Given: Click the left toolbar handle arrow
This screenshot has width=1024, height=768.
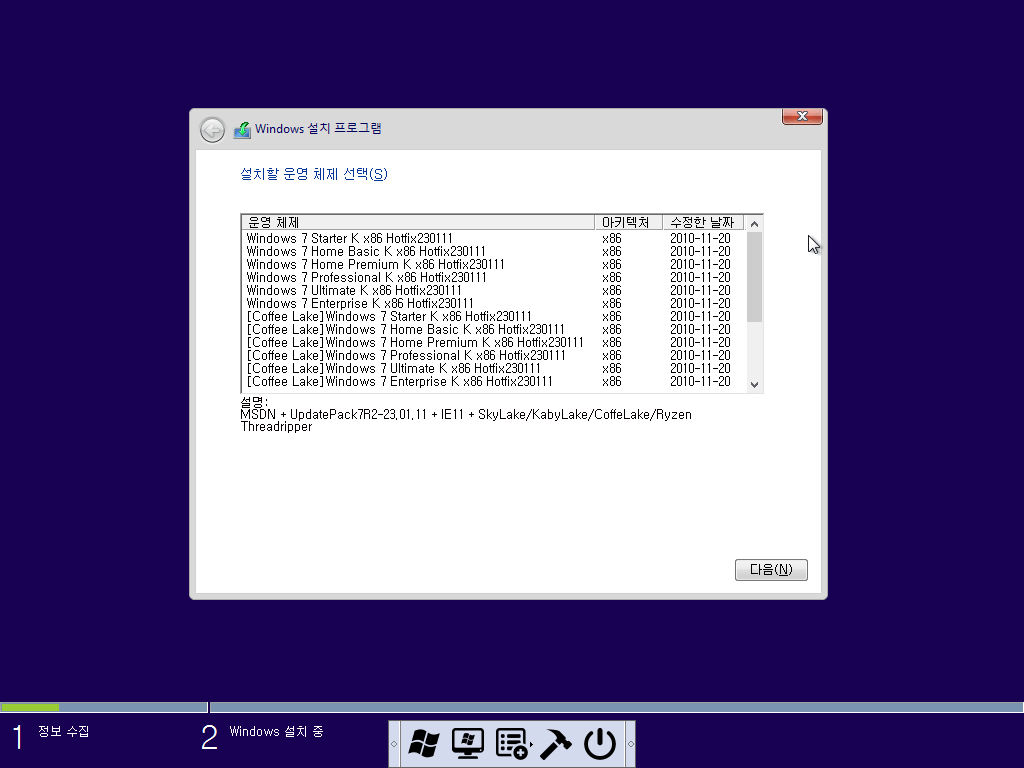Looking at the screenshot, I should pyautogui.click(x=394, y=744).
